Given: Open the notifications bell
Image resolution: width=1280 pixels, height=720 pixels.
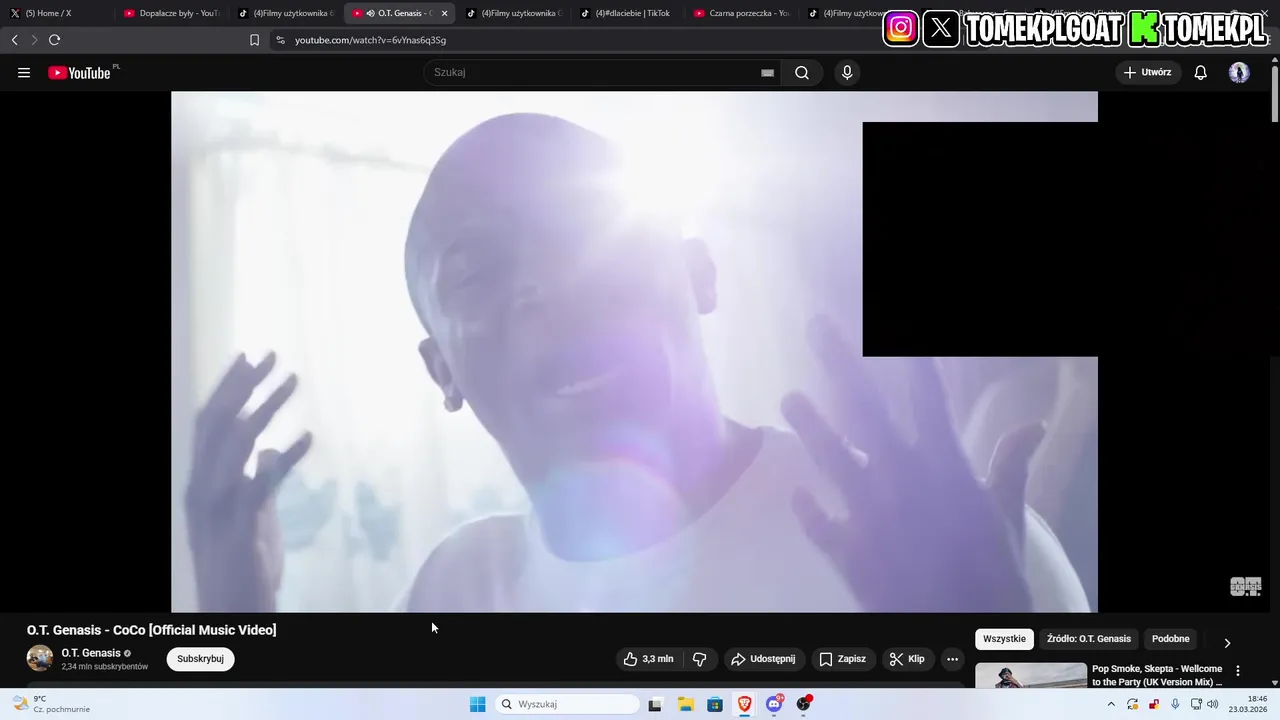Looking at the screenshot, I should 1201,72.
